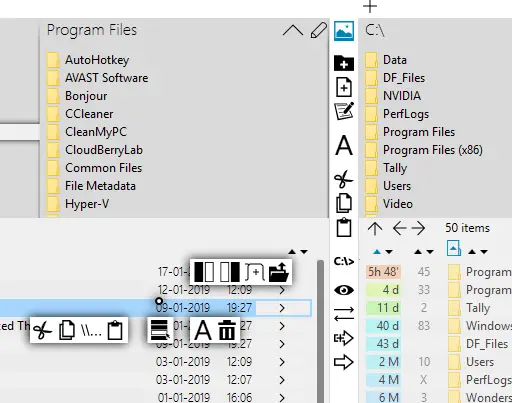Click thumbnail view icon in right pane header
The image size is (512, 403).
point(454,248)
